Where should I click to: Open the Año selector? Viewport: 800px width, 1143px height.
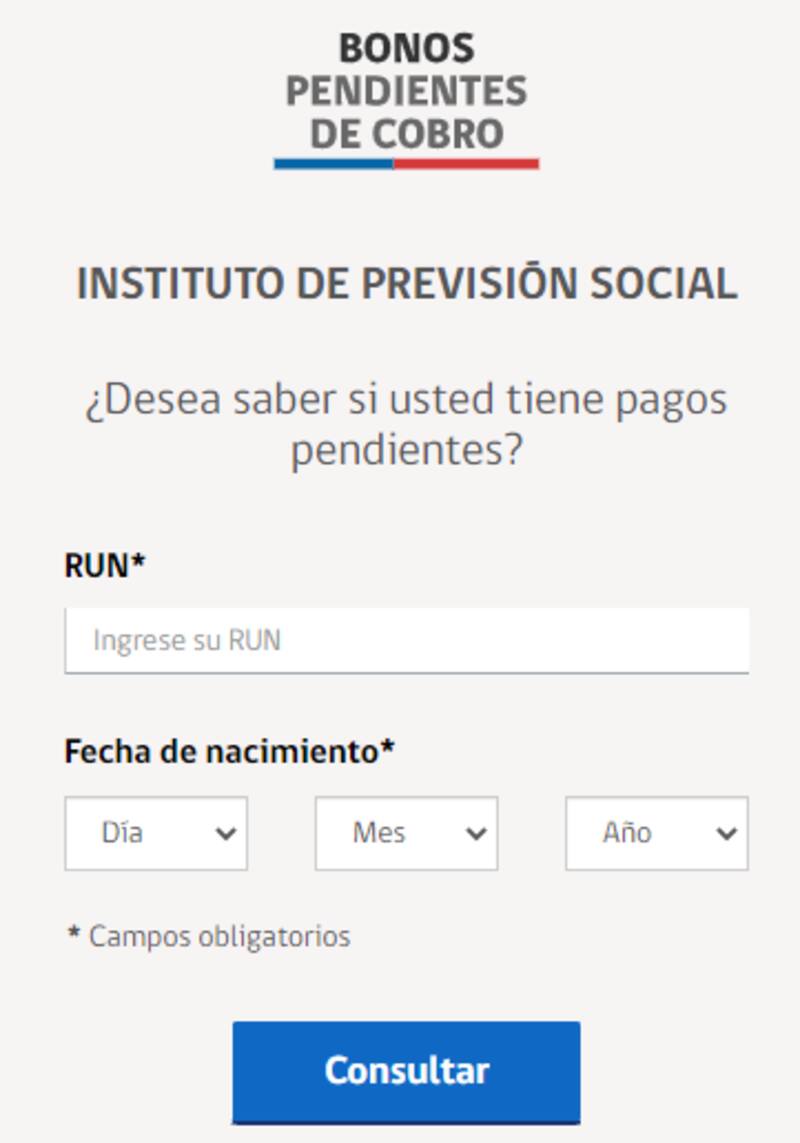[x=655, y=832]
